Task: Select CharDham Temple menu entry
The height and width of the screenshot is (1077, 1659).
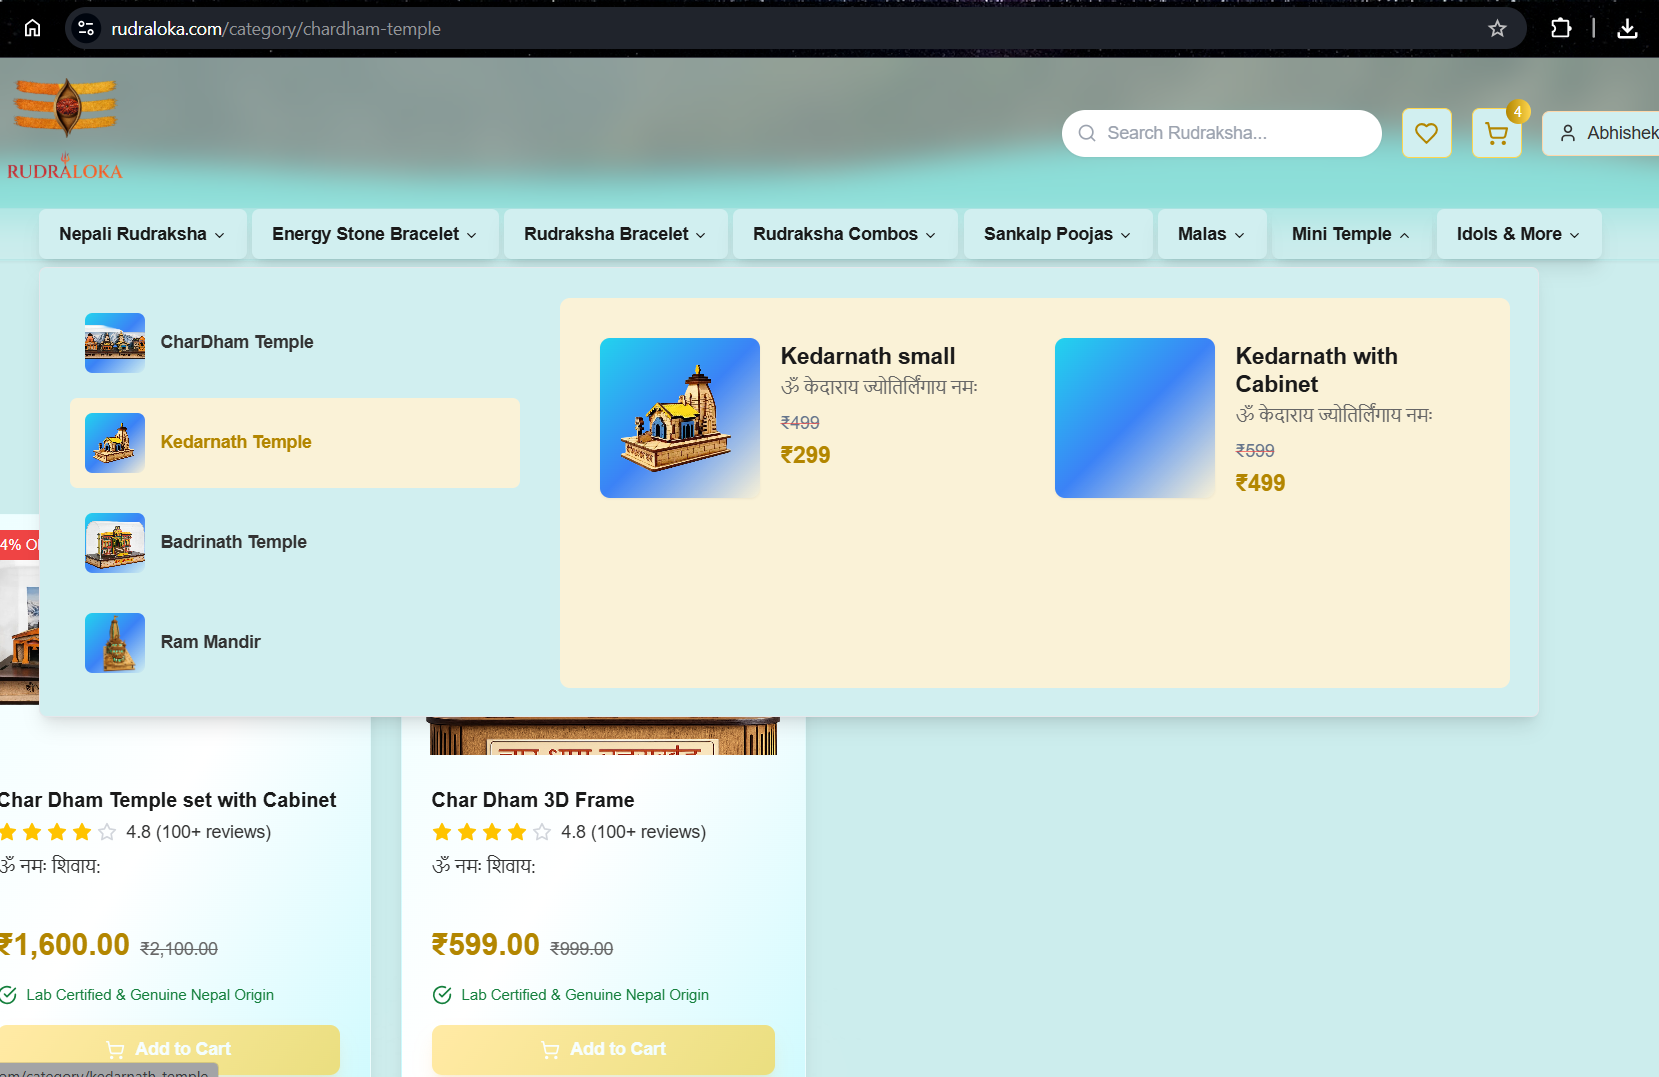Action: tap(295, 343)
